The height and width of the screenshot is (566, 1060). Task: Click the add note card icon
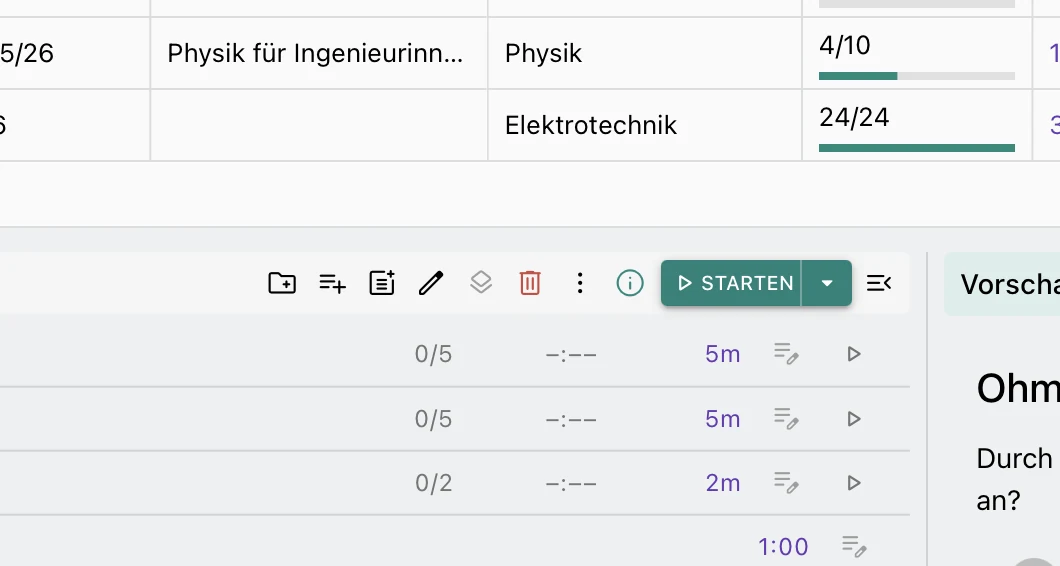pos(382,283)
